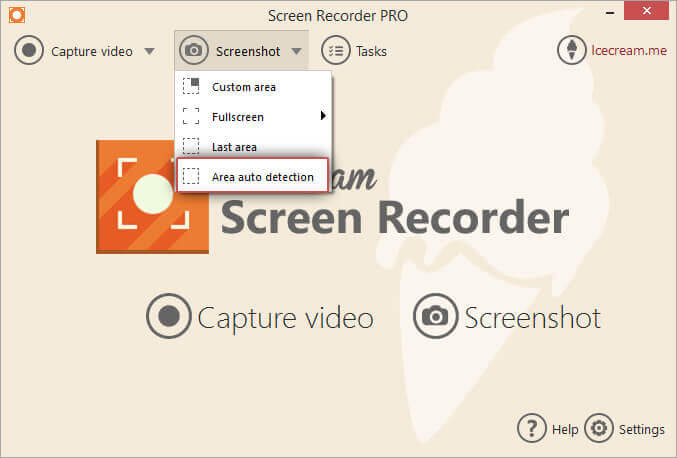Viewport: 677px width, 458px height.
Task: Select Last area menu entry
Action: (x=253, y=146)
